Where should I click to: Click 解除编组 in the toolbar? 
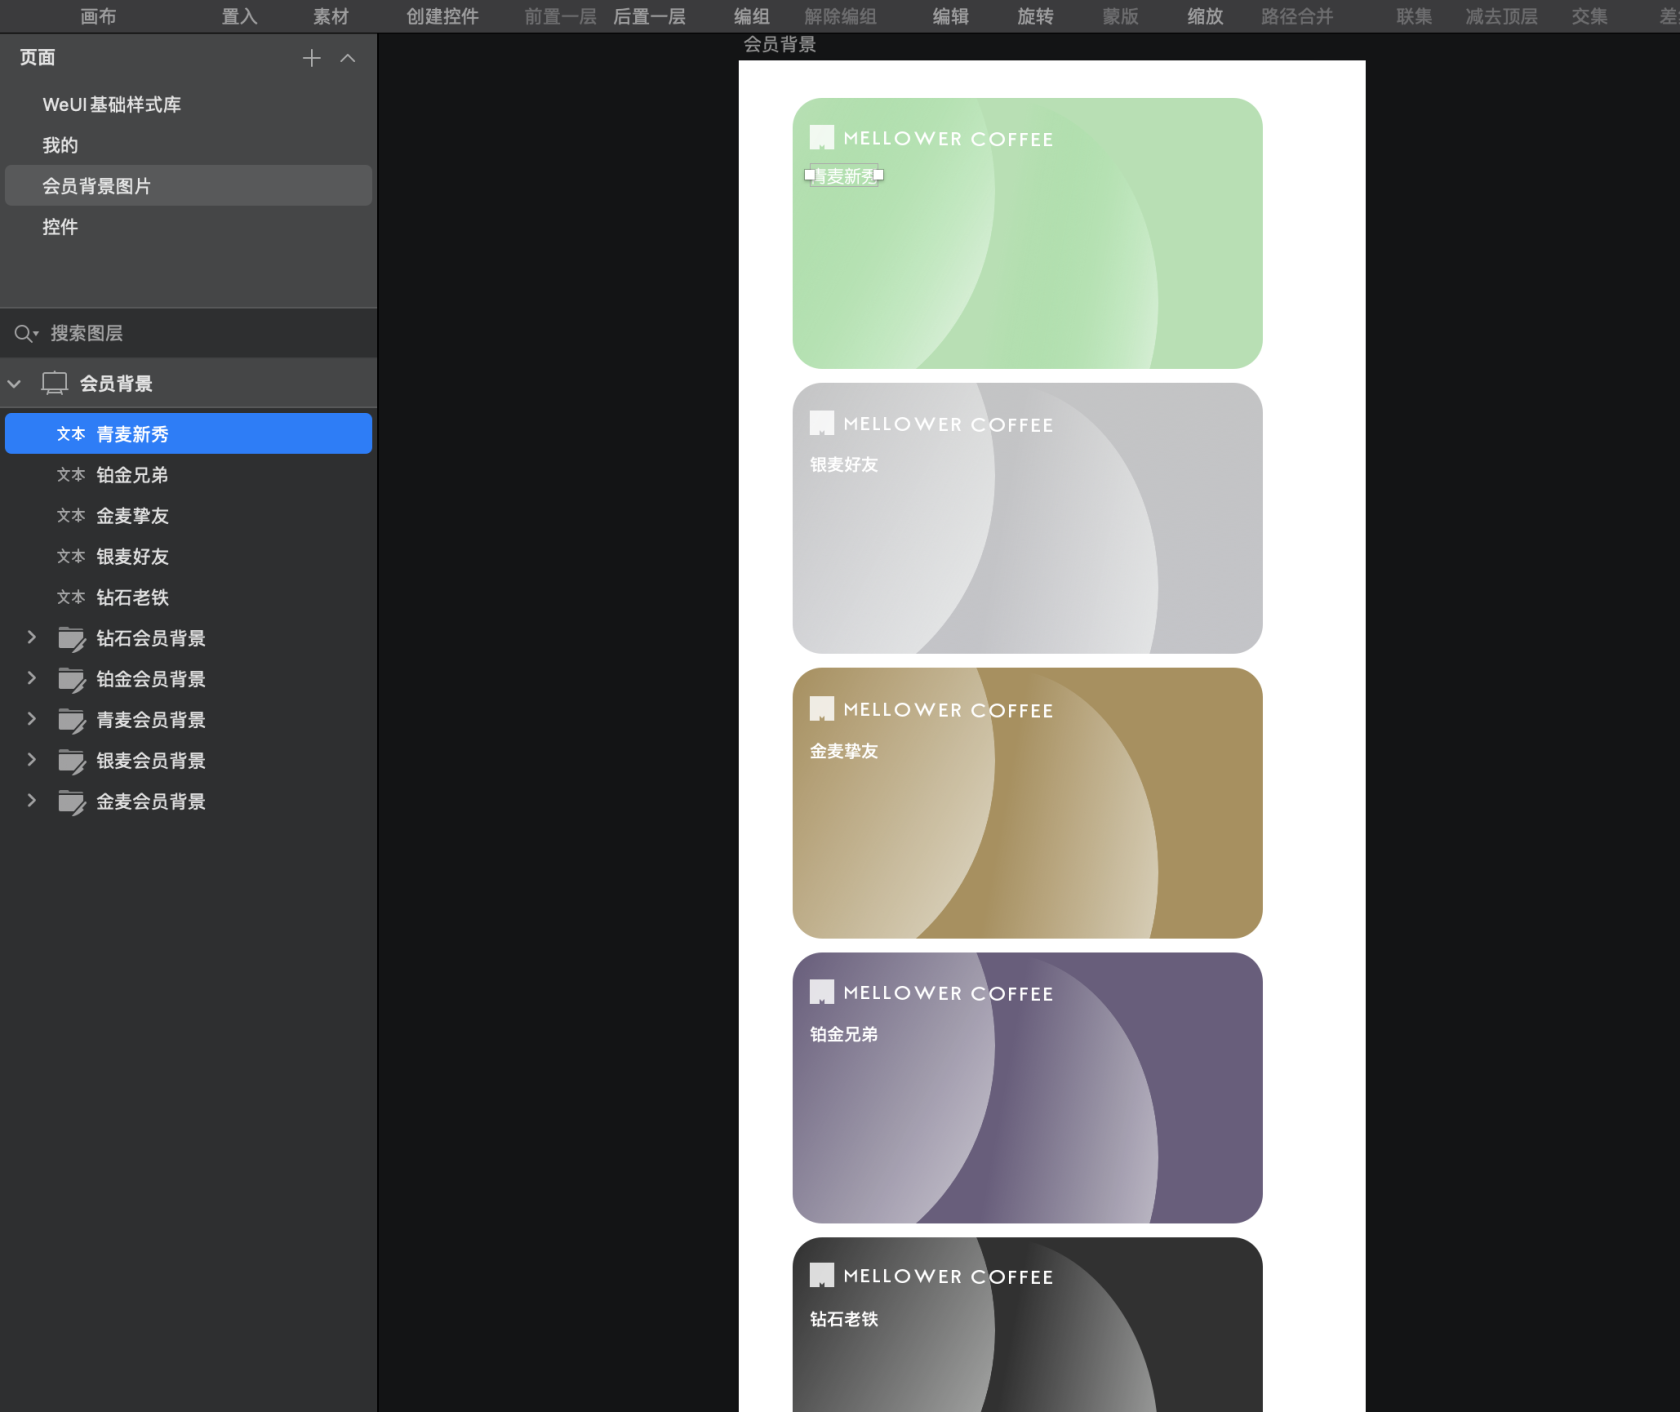(840, 16)
